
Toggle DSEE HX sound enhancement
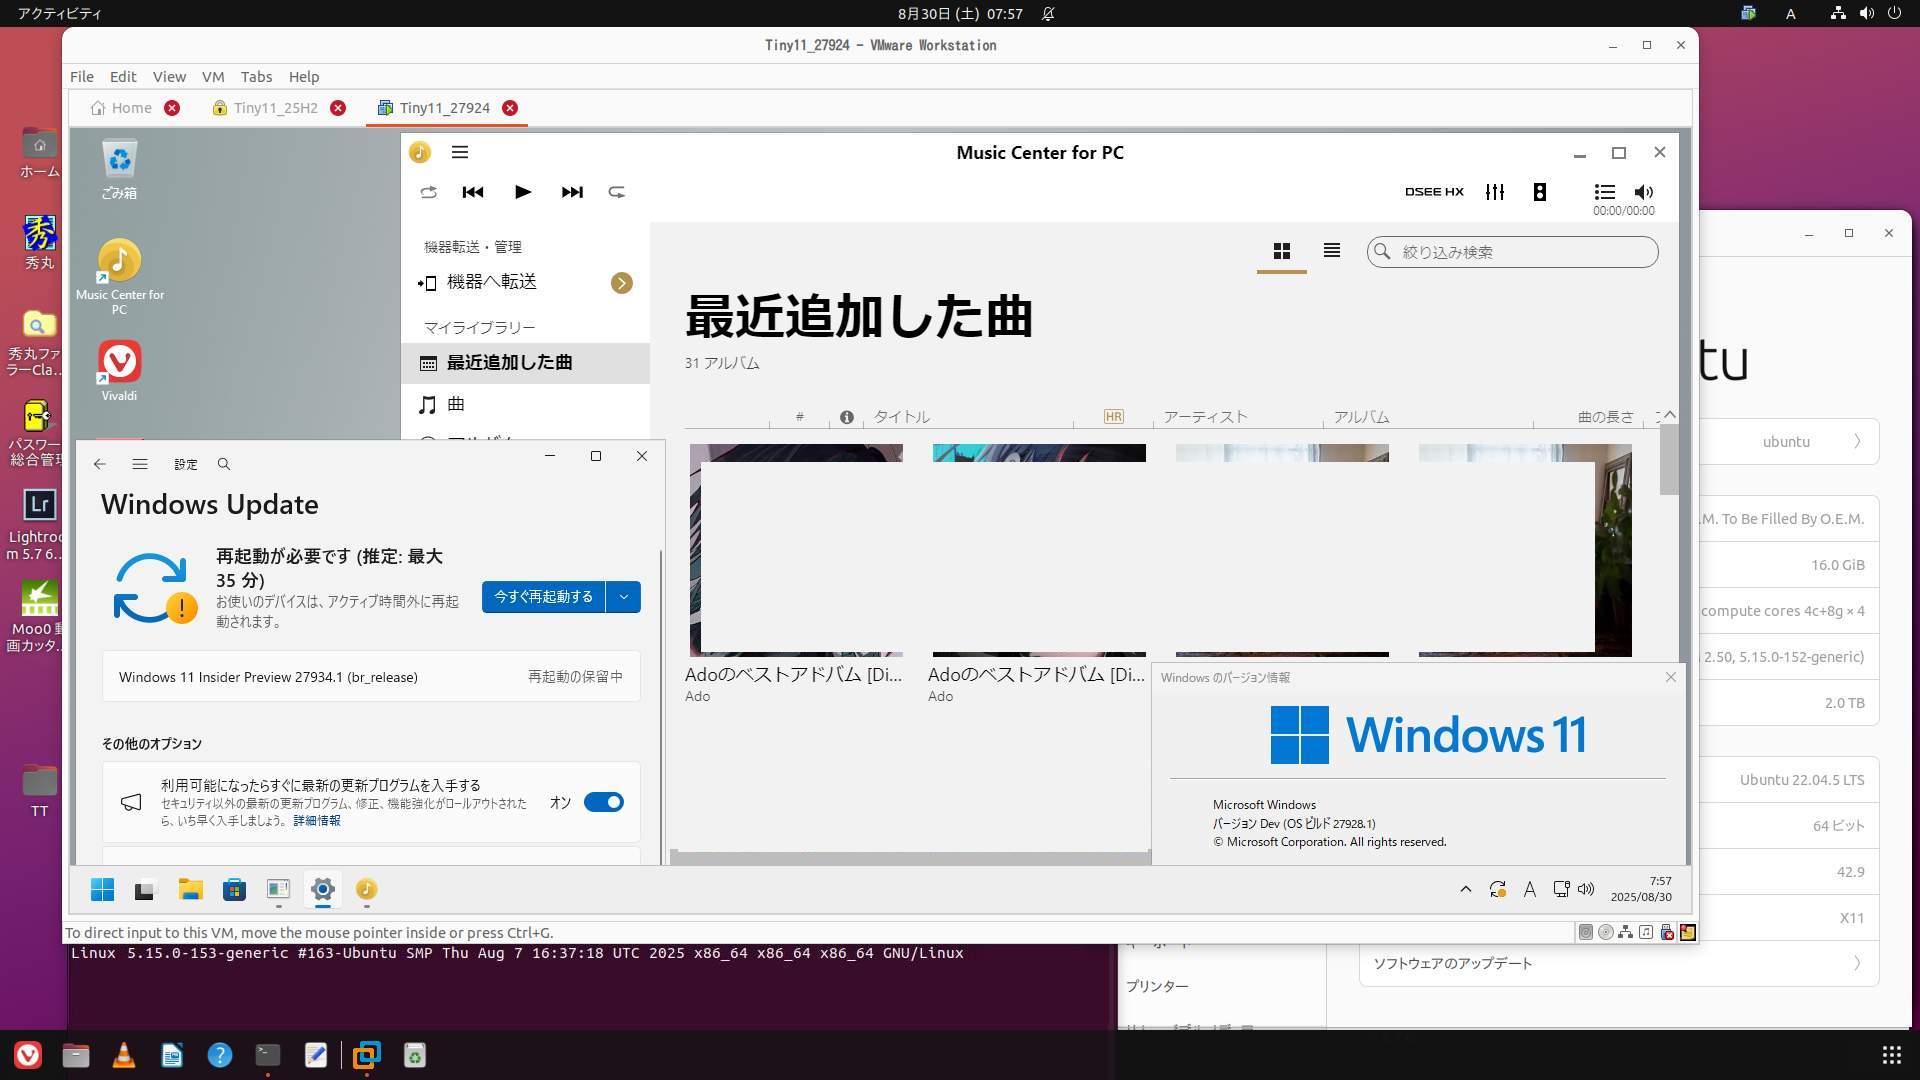(x=1433, y=192)
